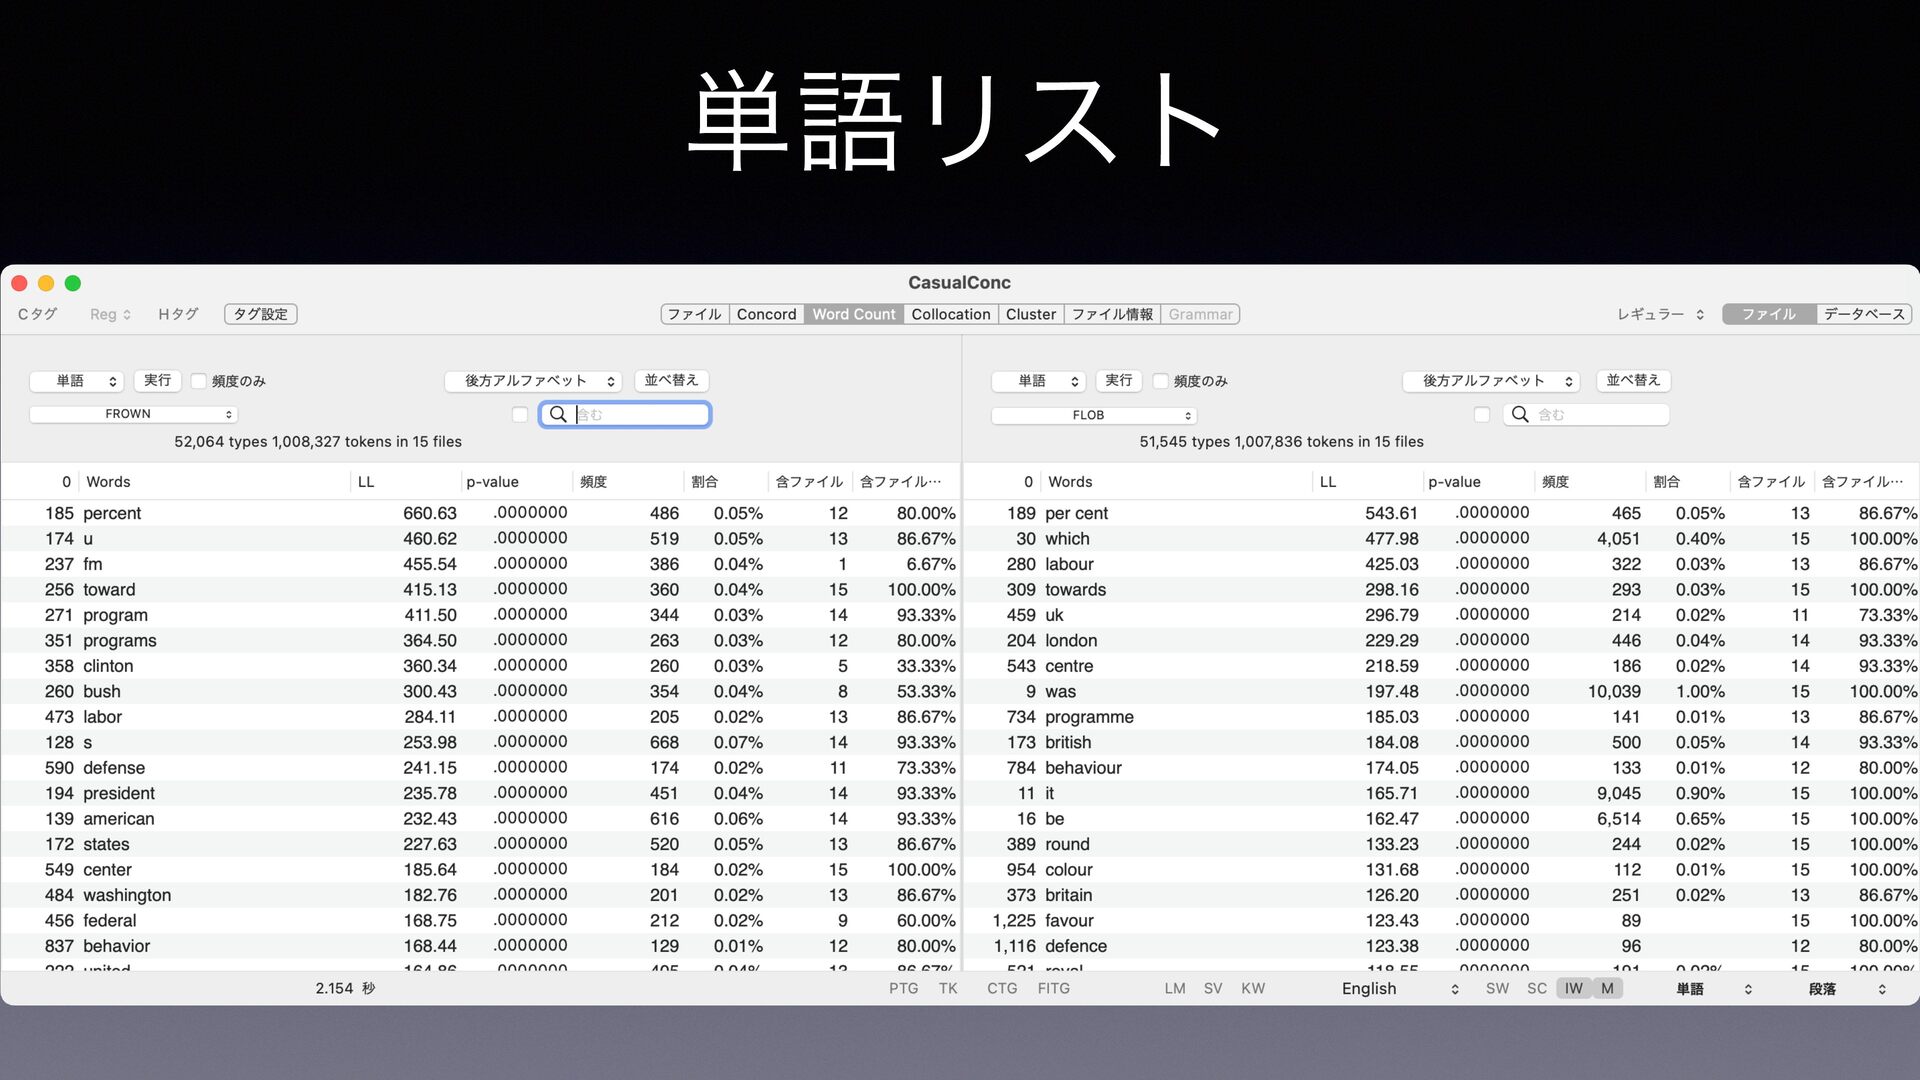The image size is (1920, 1080).
Task: Enable right 頻度のみ checkbox near FLOB
Action: pyautogui.click(x=1160, y=381)
